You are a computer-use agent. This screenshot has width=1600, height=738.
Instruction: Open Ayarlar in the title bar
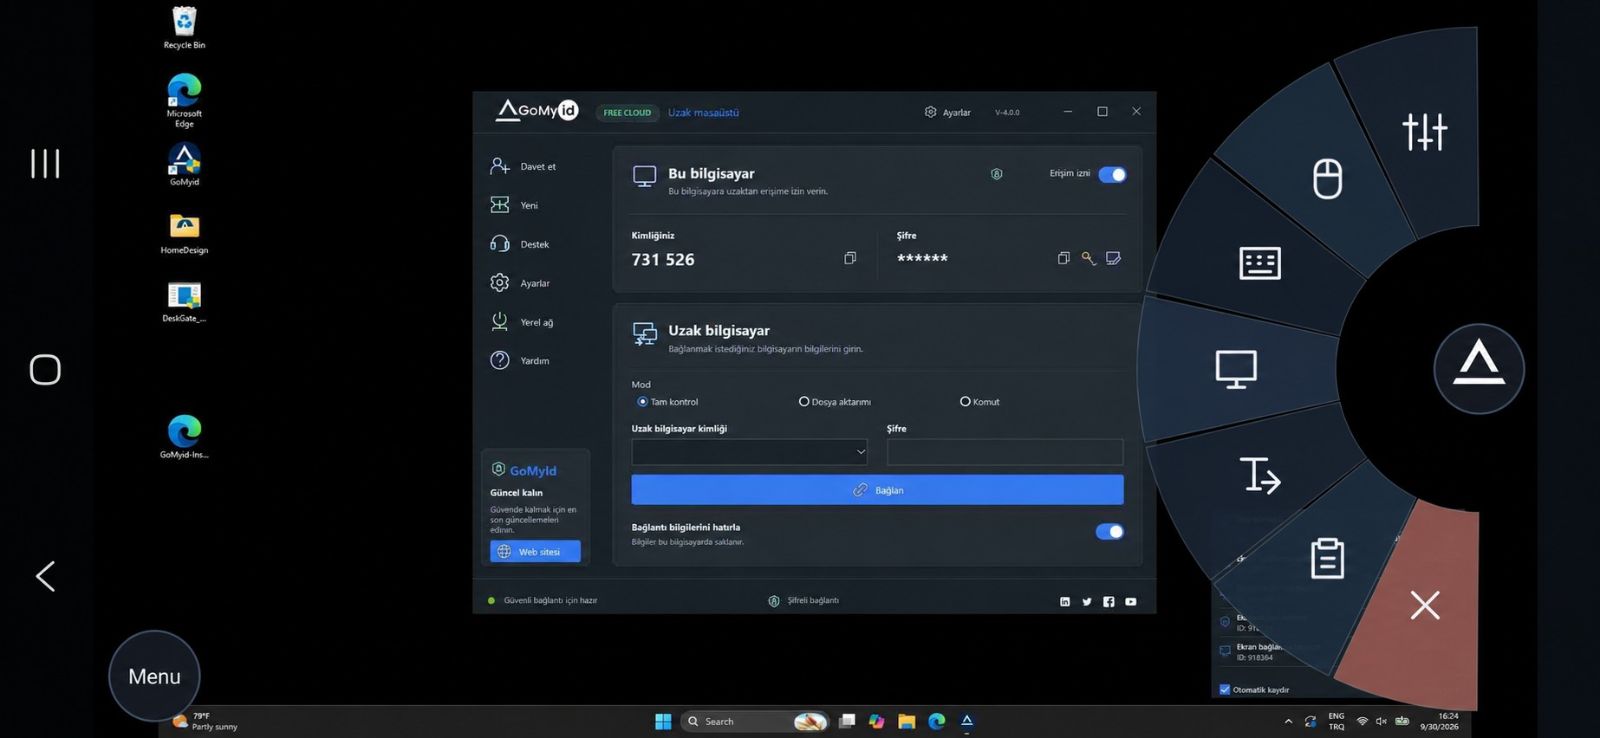947,113
